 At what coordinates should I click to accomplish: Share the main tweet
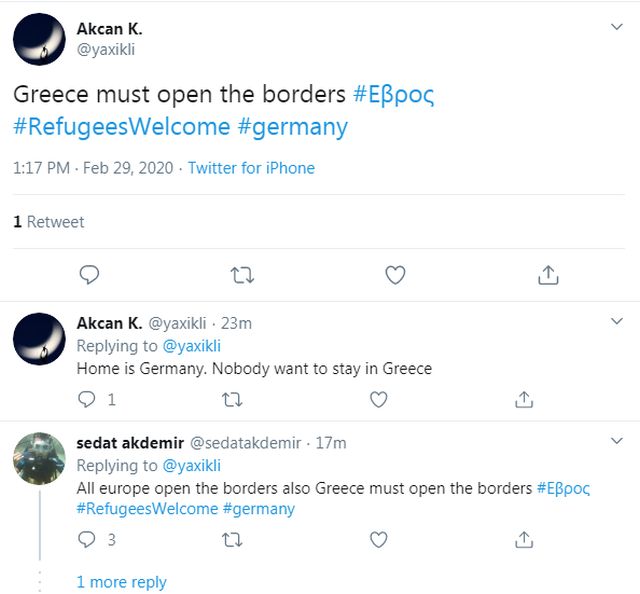pos(547,274)
